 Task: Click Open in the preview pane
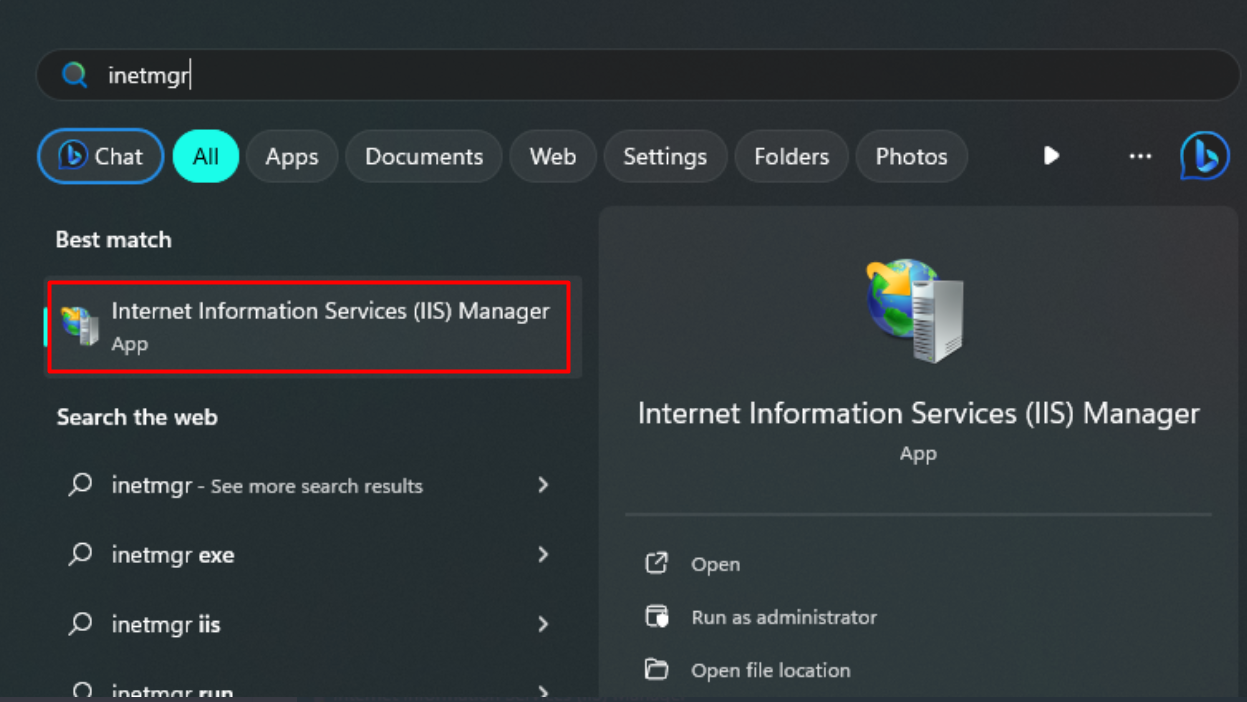[716, 564]
